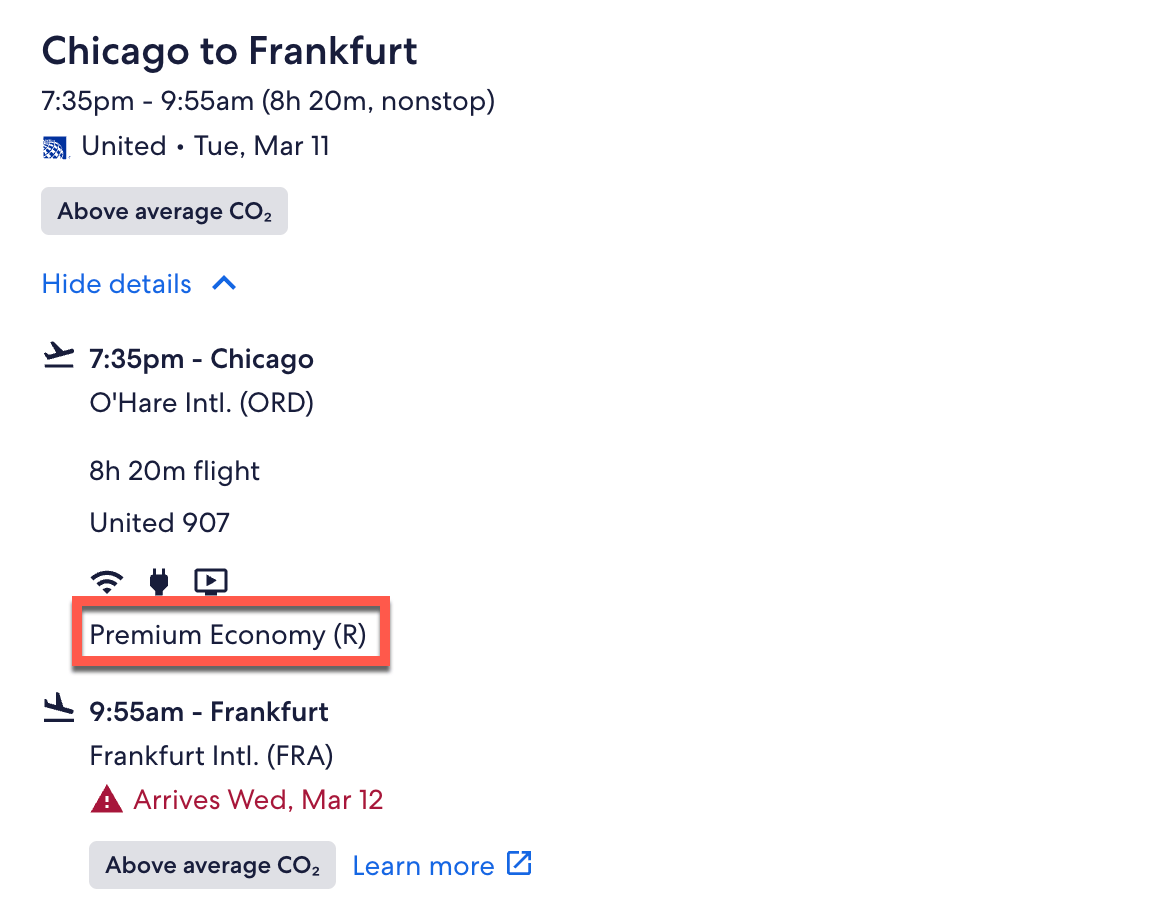Click the Premium Economy (R) fare class
Screen dimensions: 1160x918
click(228, 635)
